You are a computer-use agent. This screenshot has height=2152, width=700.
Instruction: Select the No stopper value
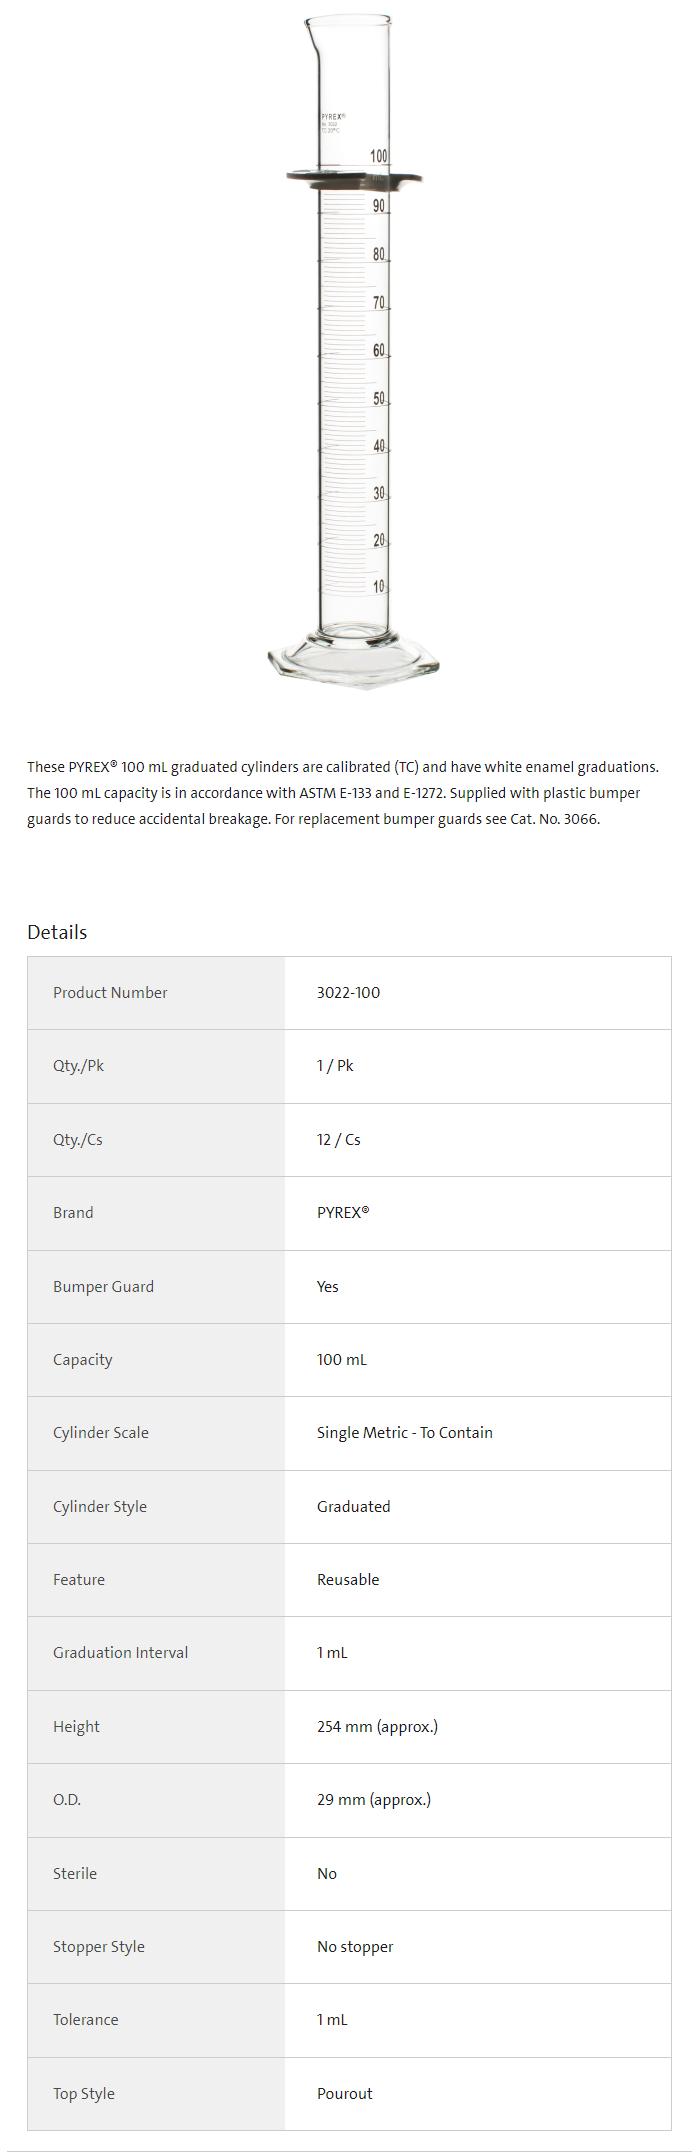[354, 1946]
